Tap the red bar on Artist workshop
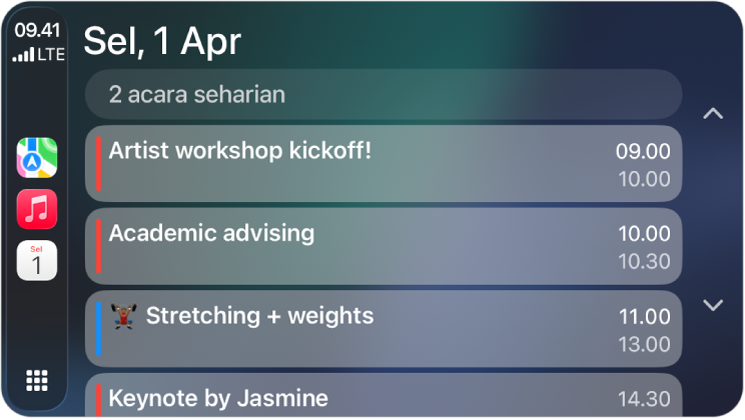Viewport: 745px width, 420px height. pyautogui.click(x=99, y=163)
